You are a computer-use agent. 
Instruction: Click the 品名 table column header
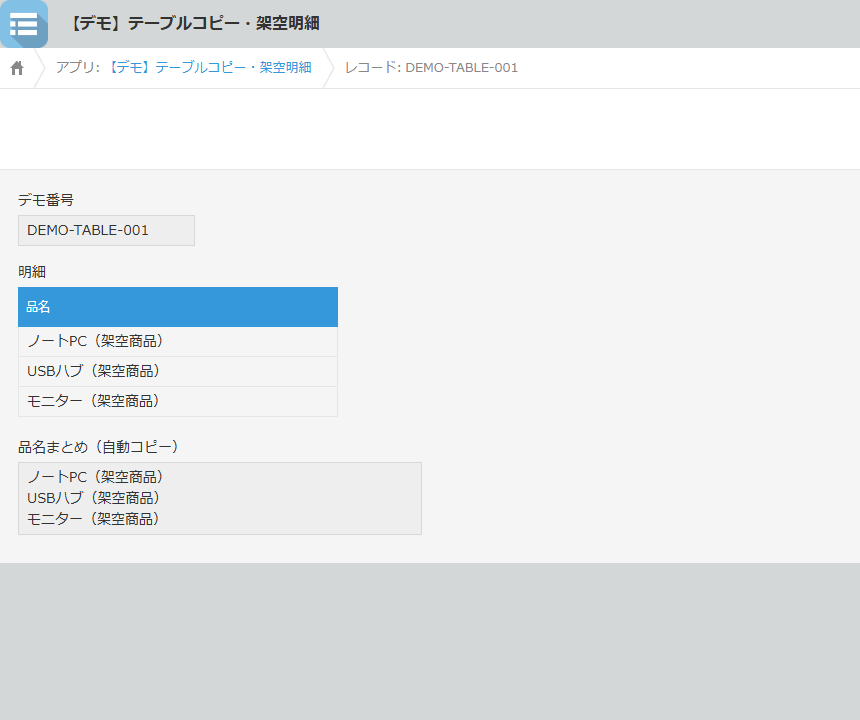(x=178, y=307)
